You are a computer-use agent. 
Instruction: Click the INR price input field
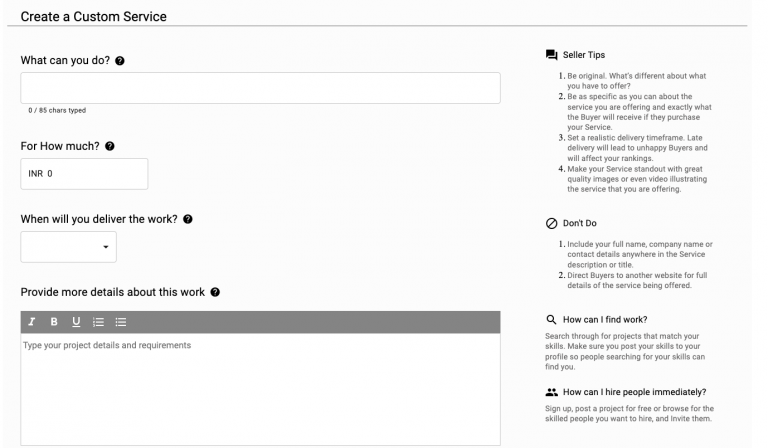tap(84, 174)
